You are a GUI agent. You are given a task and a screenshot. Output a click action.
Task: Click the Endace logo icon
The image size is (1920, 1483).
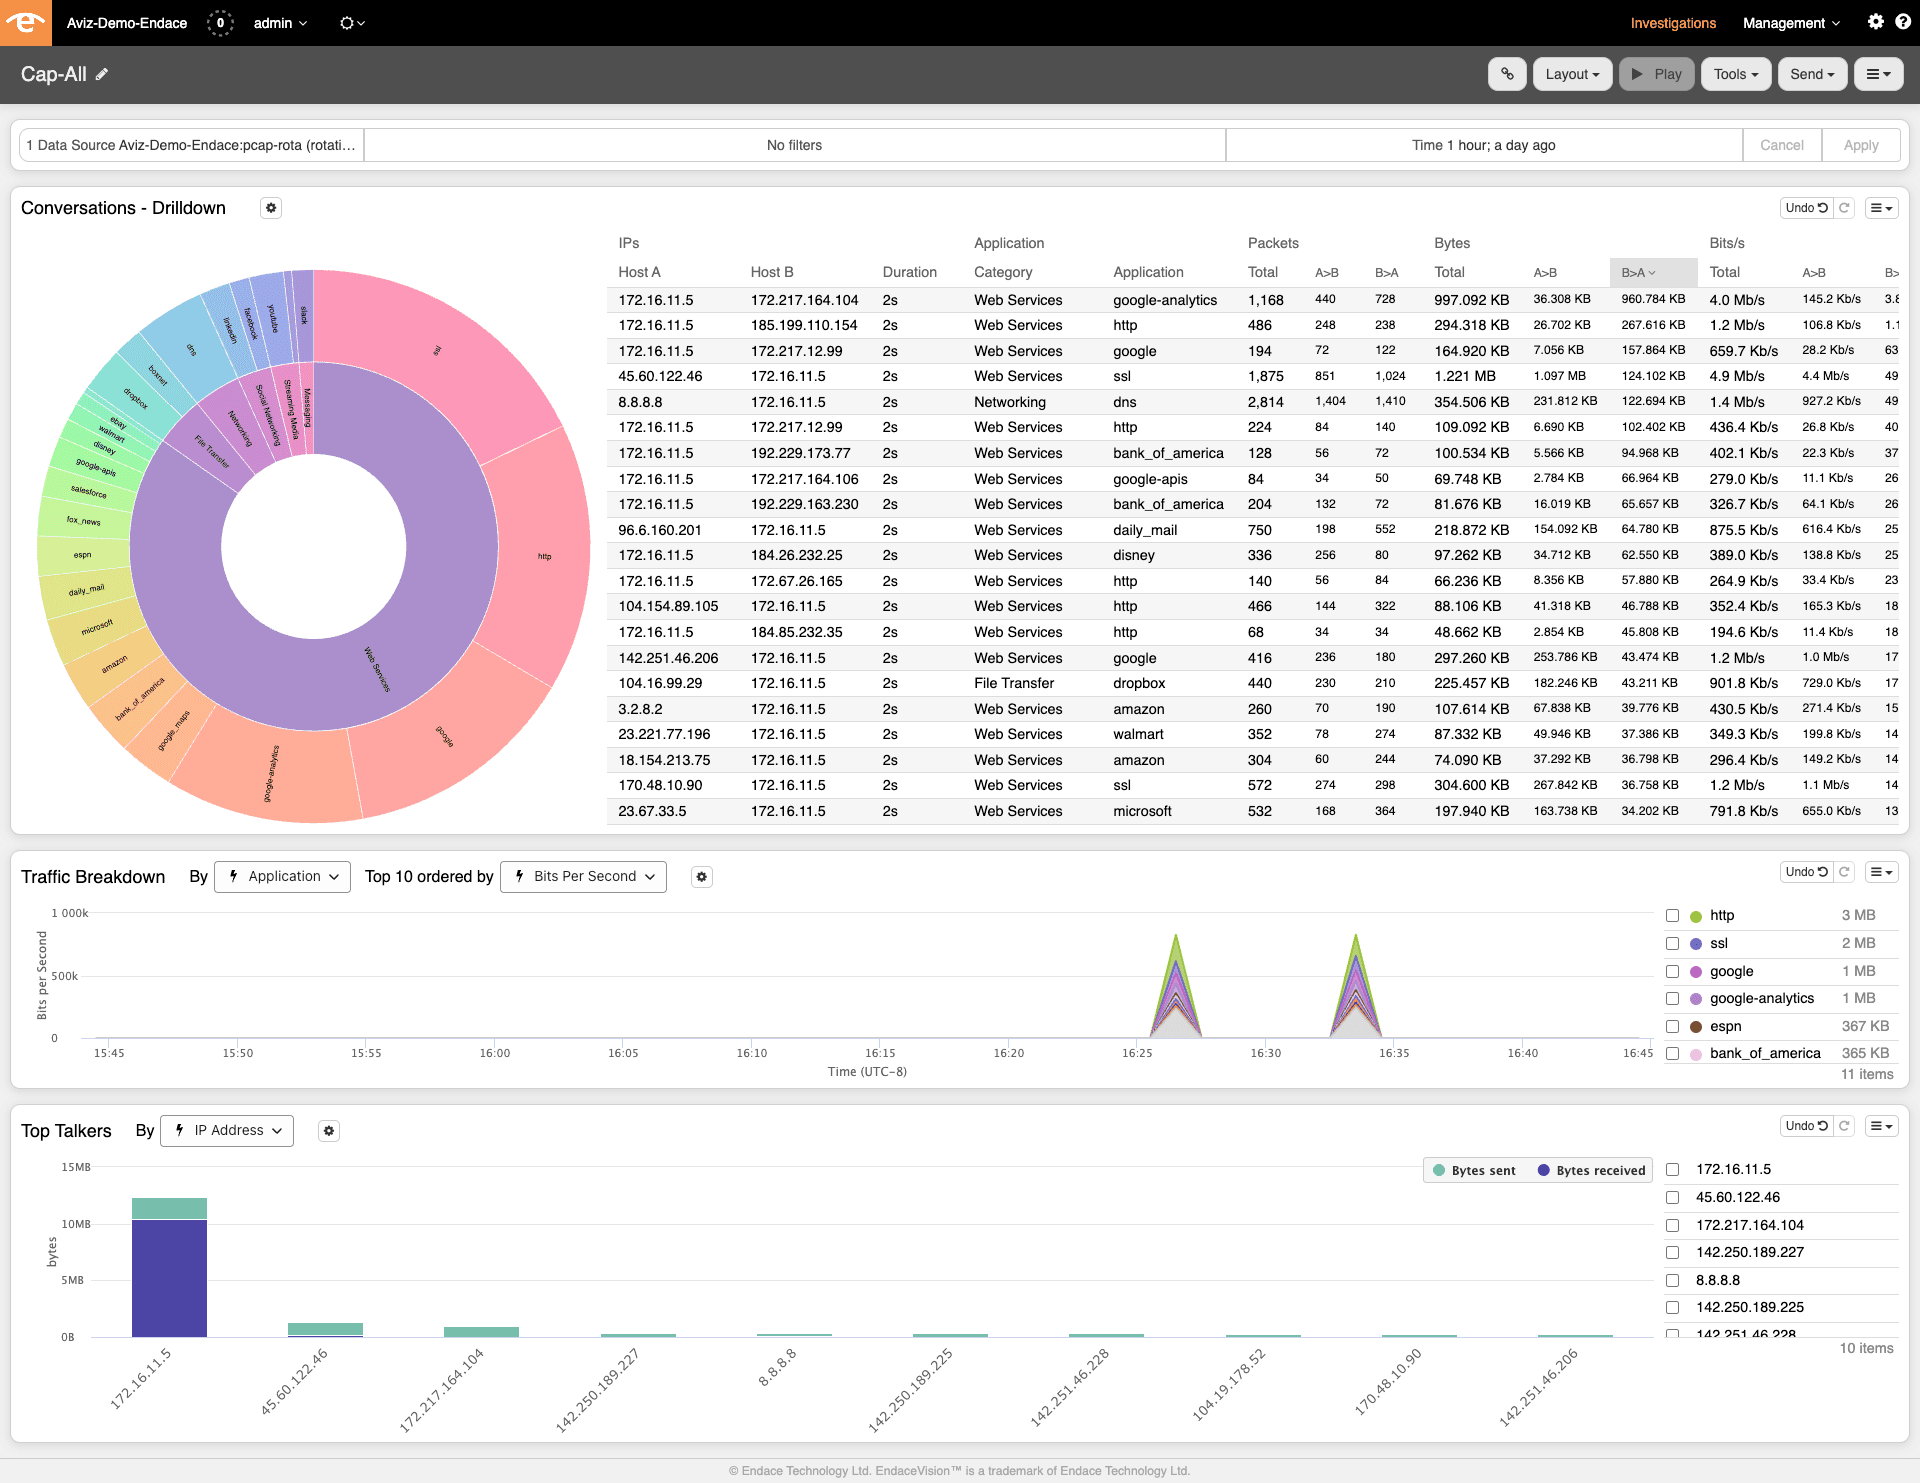coord(26,22)
